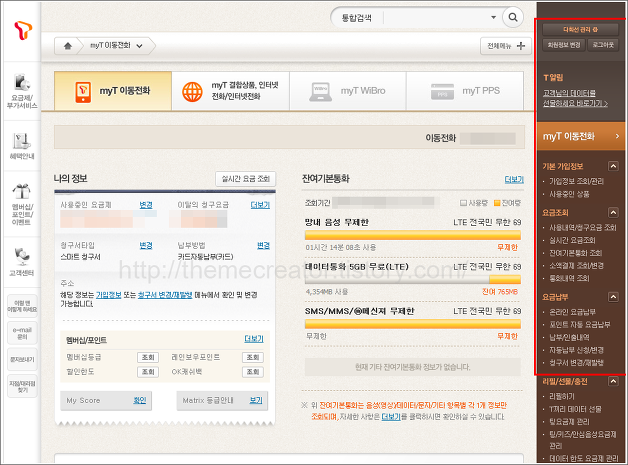The image size is (628, 465).
Task: Click the phone icon in myT 이동전화 tab
Action: (x=83, y=92)
